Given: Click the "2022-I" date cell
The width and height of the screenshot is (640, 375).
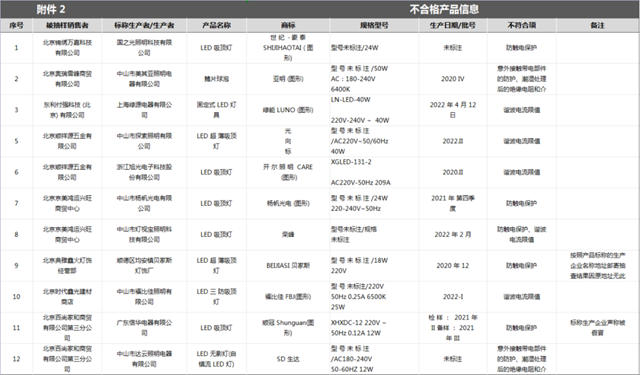Looking at the screenshot, I should (x=452, y=297).
